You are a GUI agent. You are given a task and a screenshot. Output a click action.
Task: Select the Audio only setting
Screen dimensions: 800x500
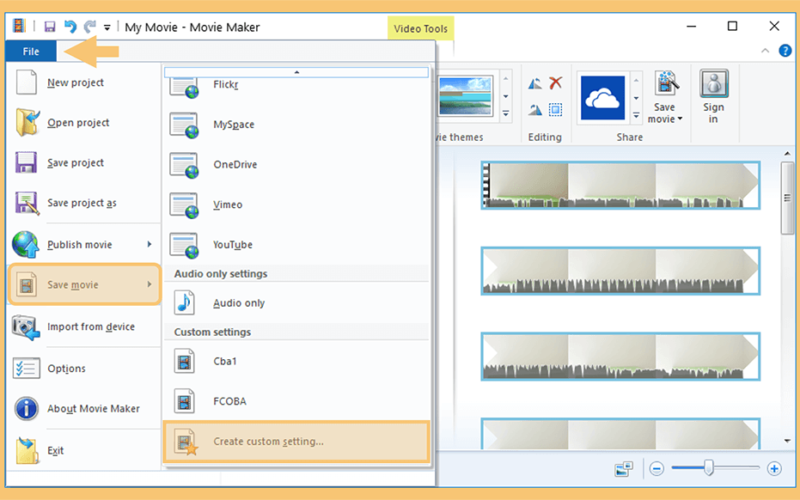click(296, 303)
